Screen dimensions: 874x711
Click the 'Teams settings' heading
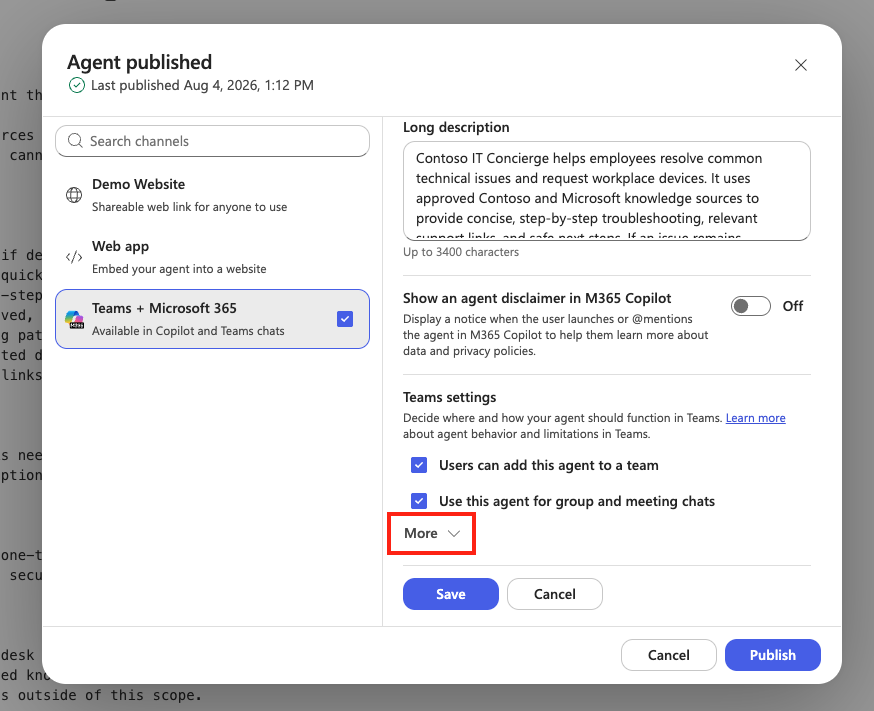click(449, 397)
